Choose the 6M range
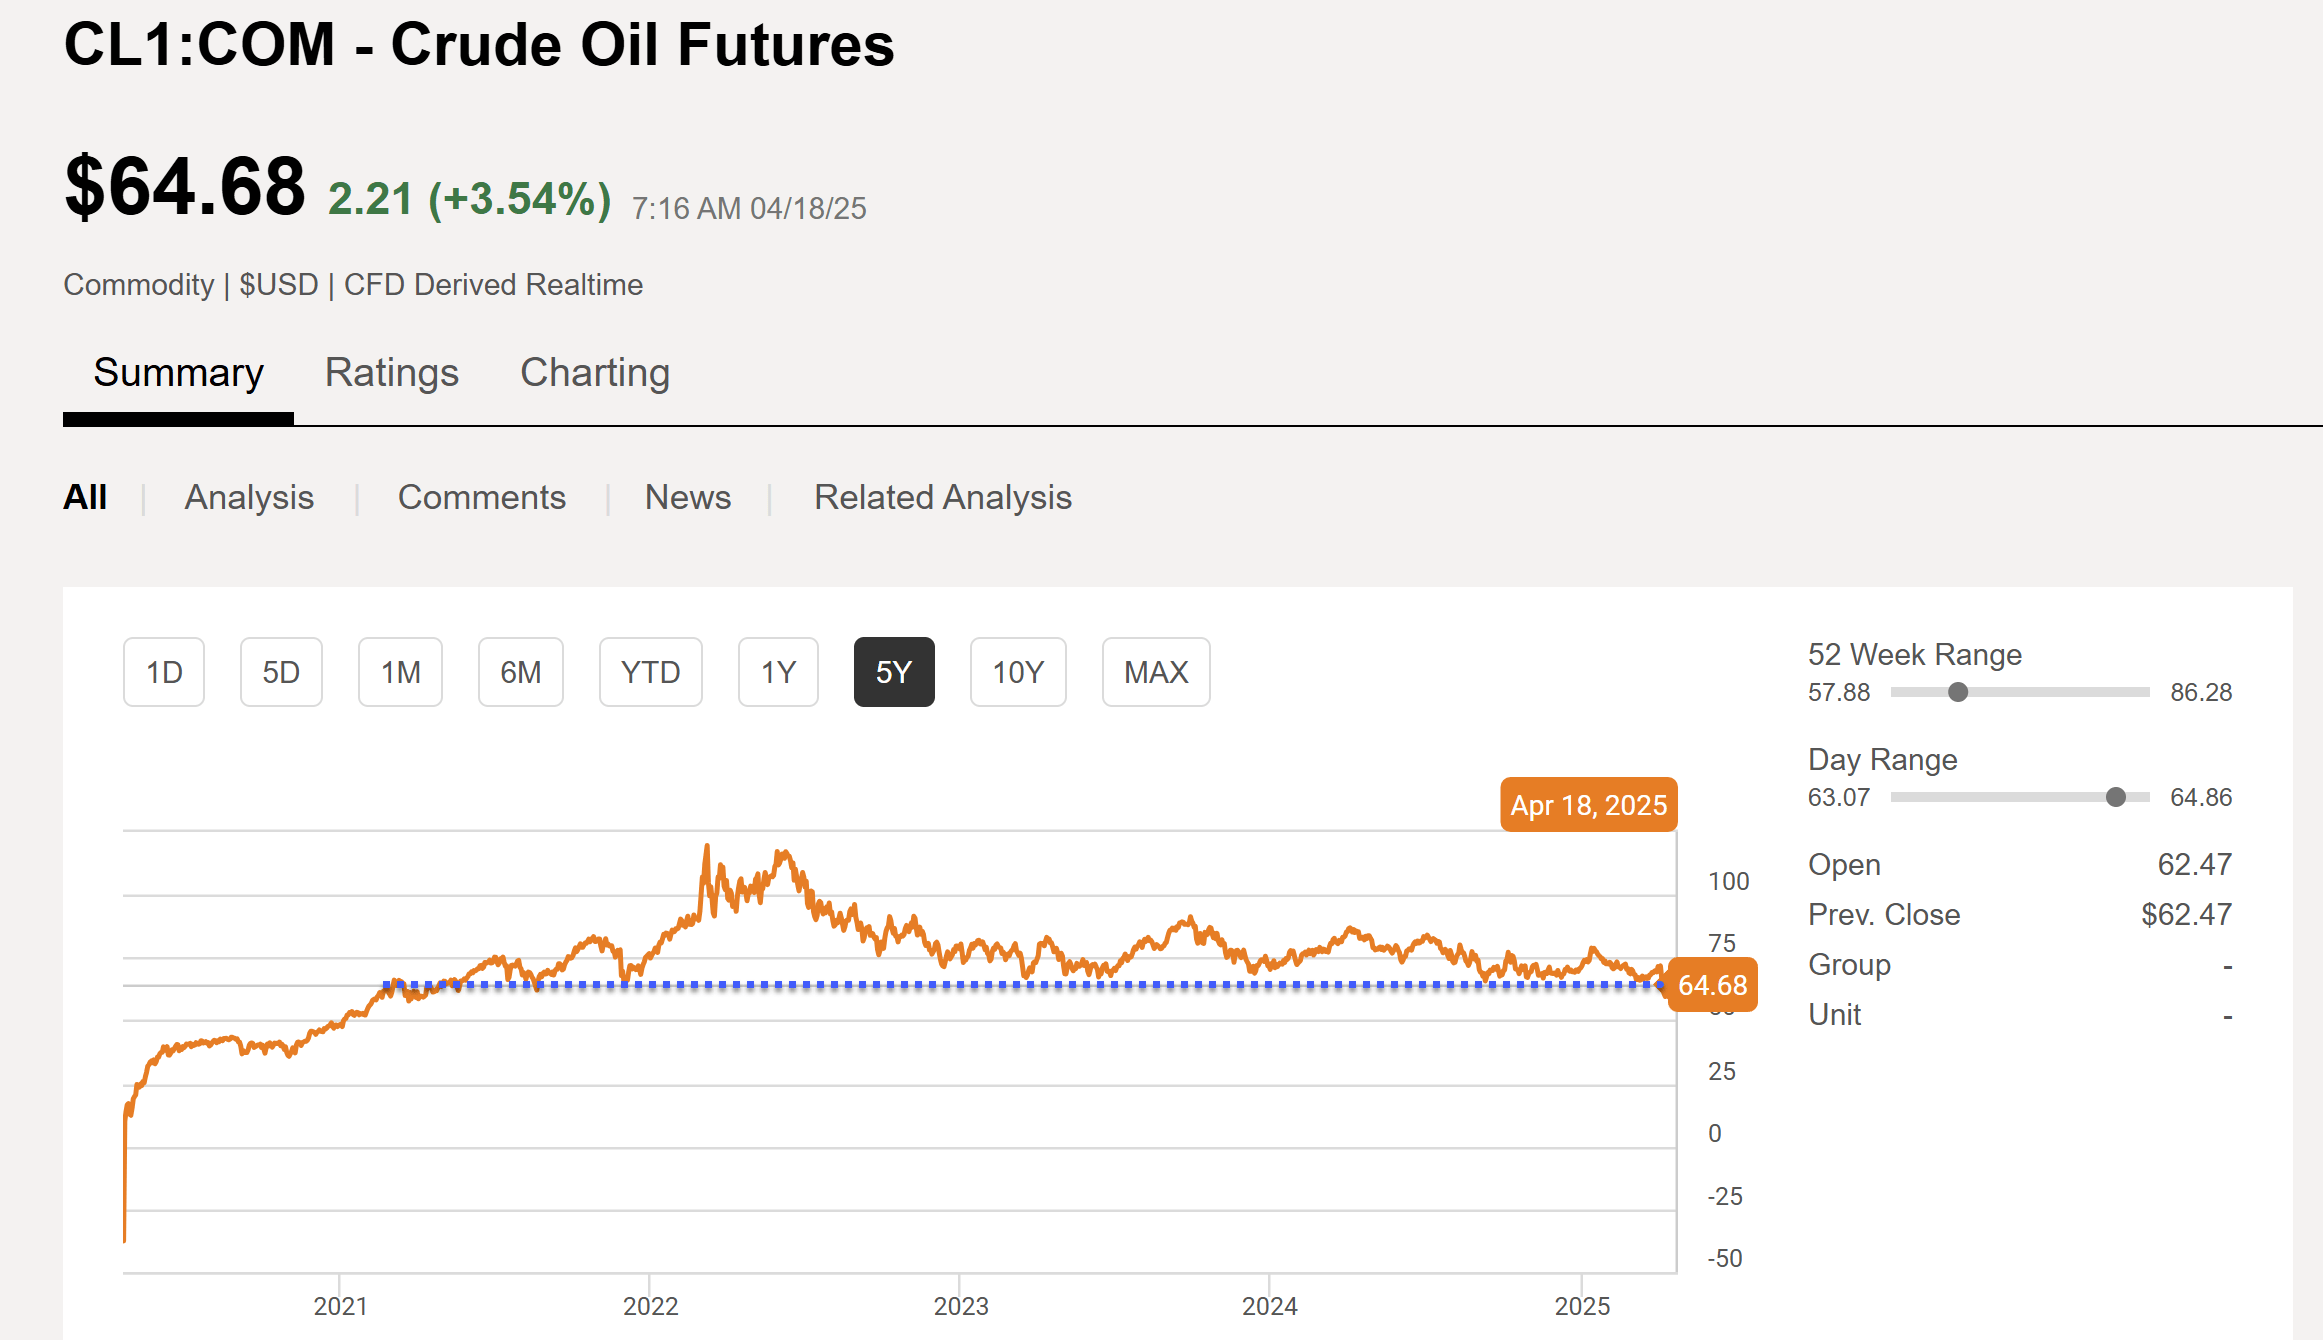The image size is (2323, 1340). [520, 672]
